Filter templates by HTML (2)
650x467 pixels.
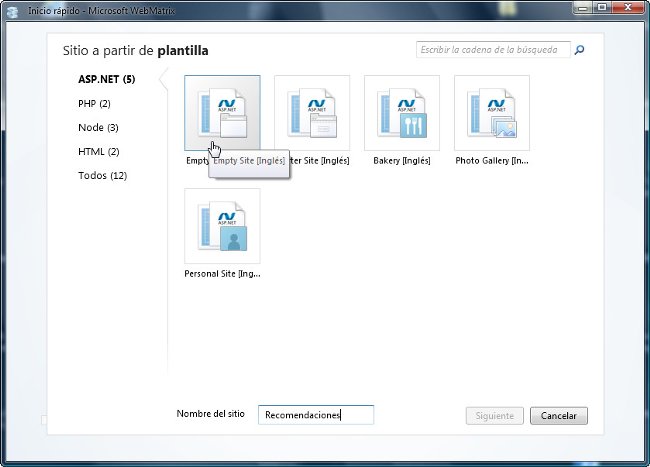tap(98, 151)
